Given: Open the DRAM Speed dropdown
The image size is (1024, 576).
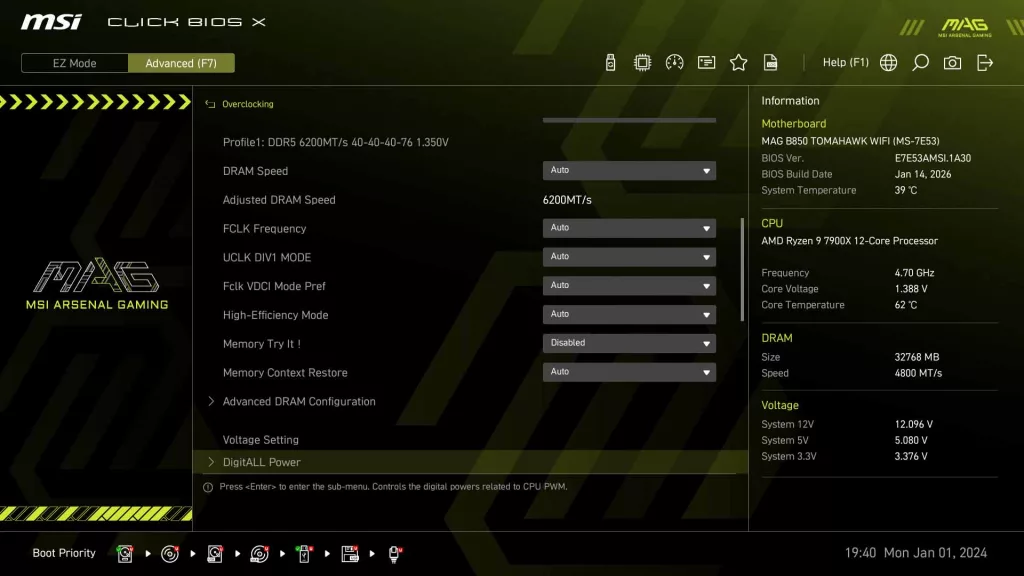Looking at the screenshot, I should 628,170.
